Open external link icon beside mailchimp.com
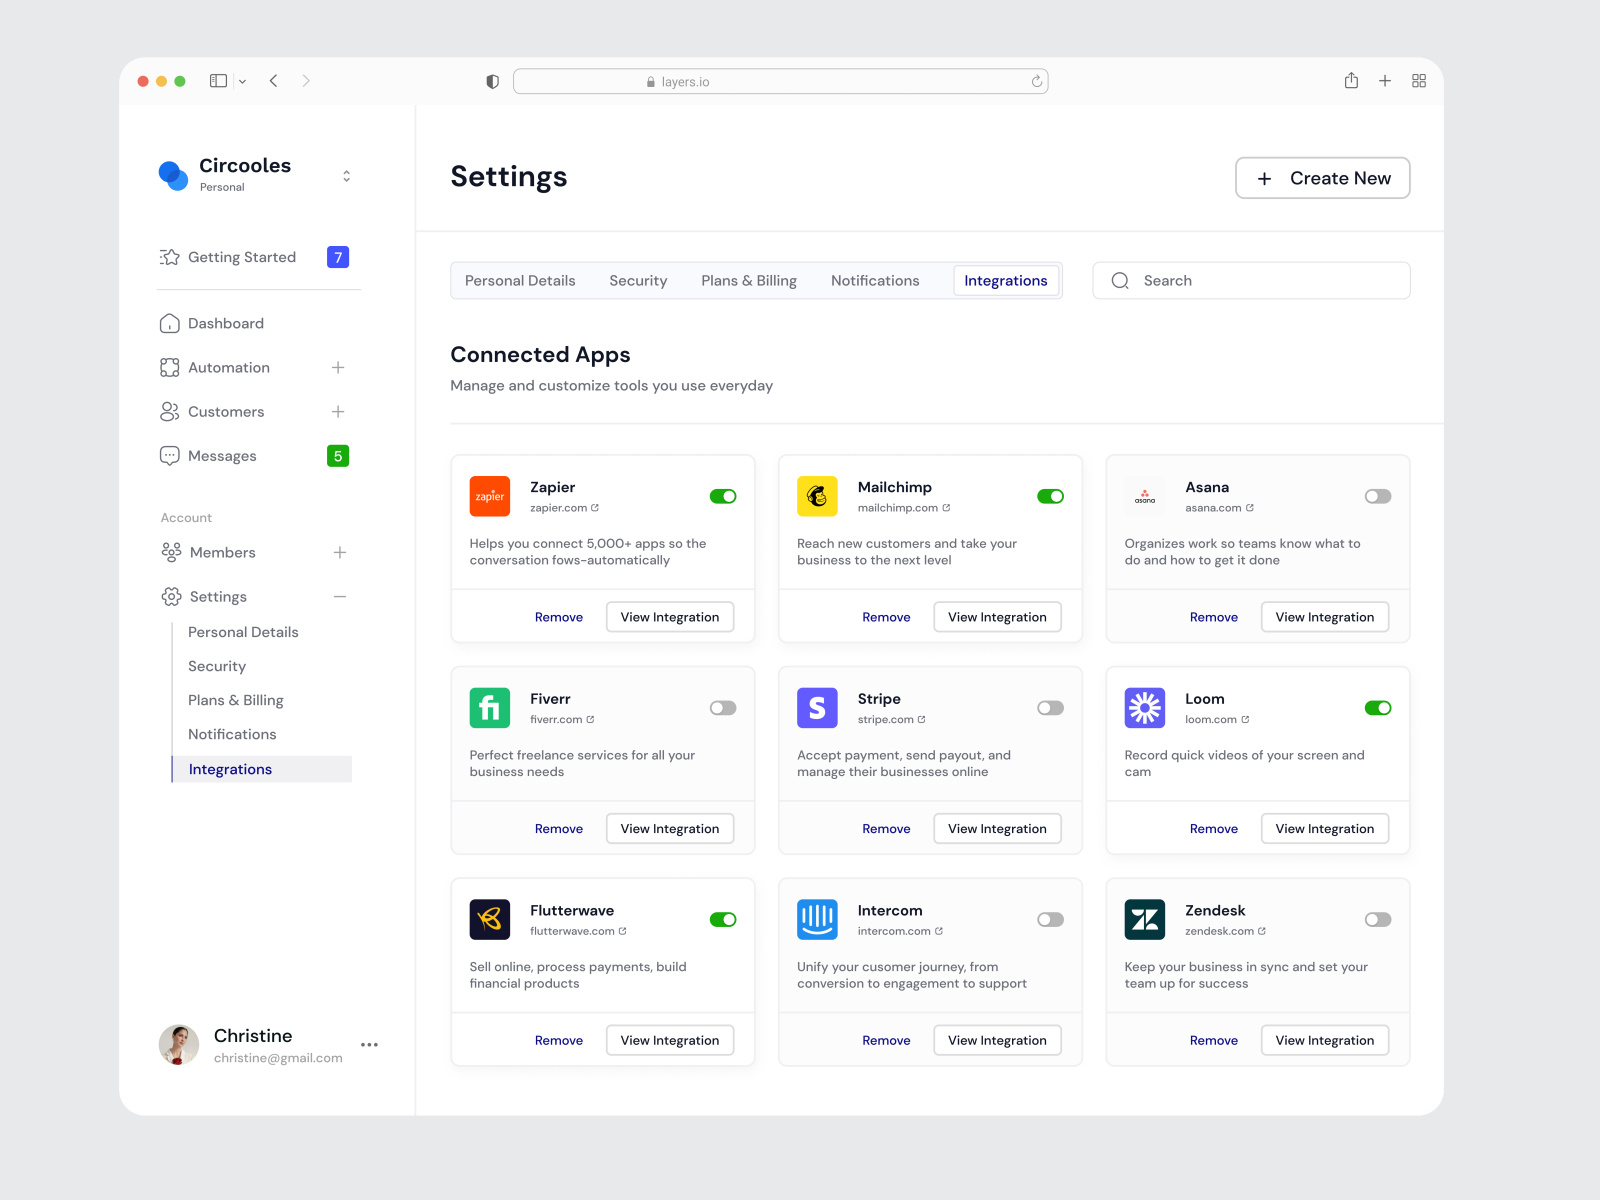 pyautogui.click(x=946, y=508)
